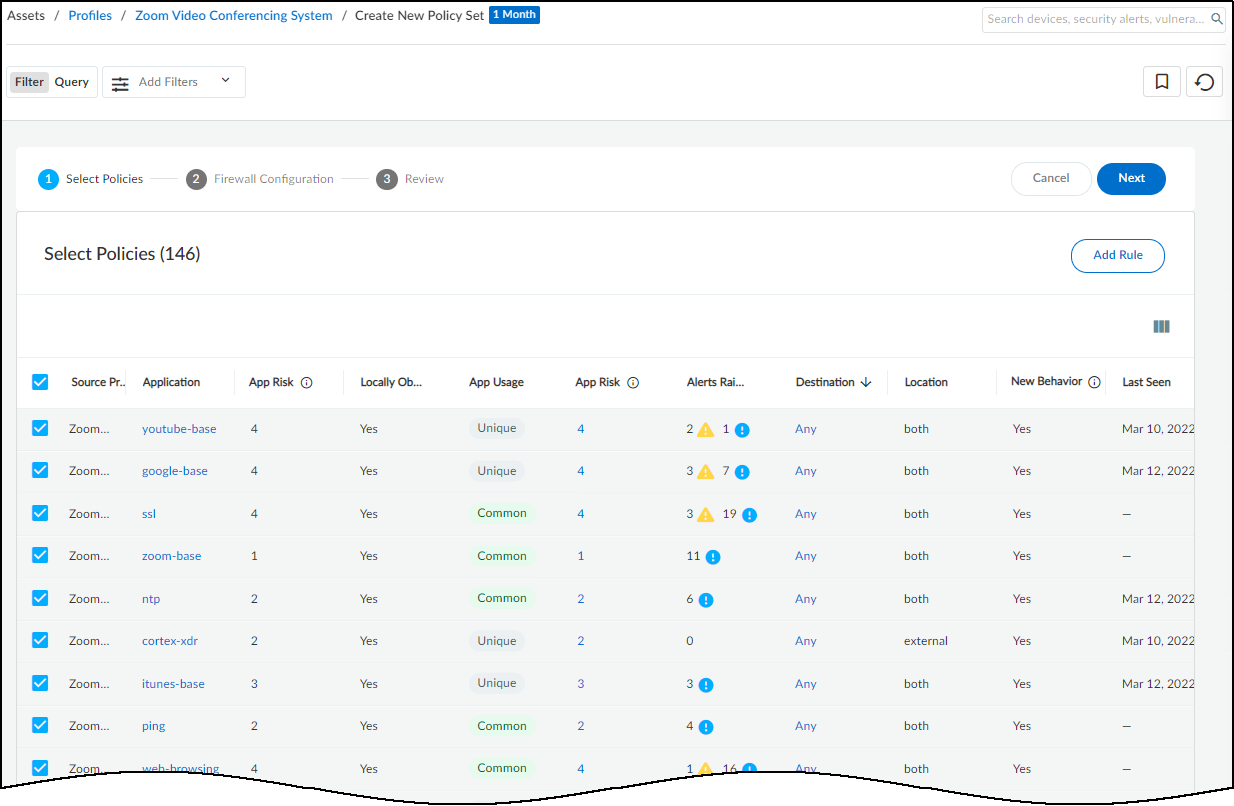Toggle the select-all checkbox in table header
The height and width of the screenshot is (806, 1234).
tap(40, 382)
